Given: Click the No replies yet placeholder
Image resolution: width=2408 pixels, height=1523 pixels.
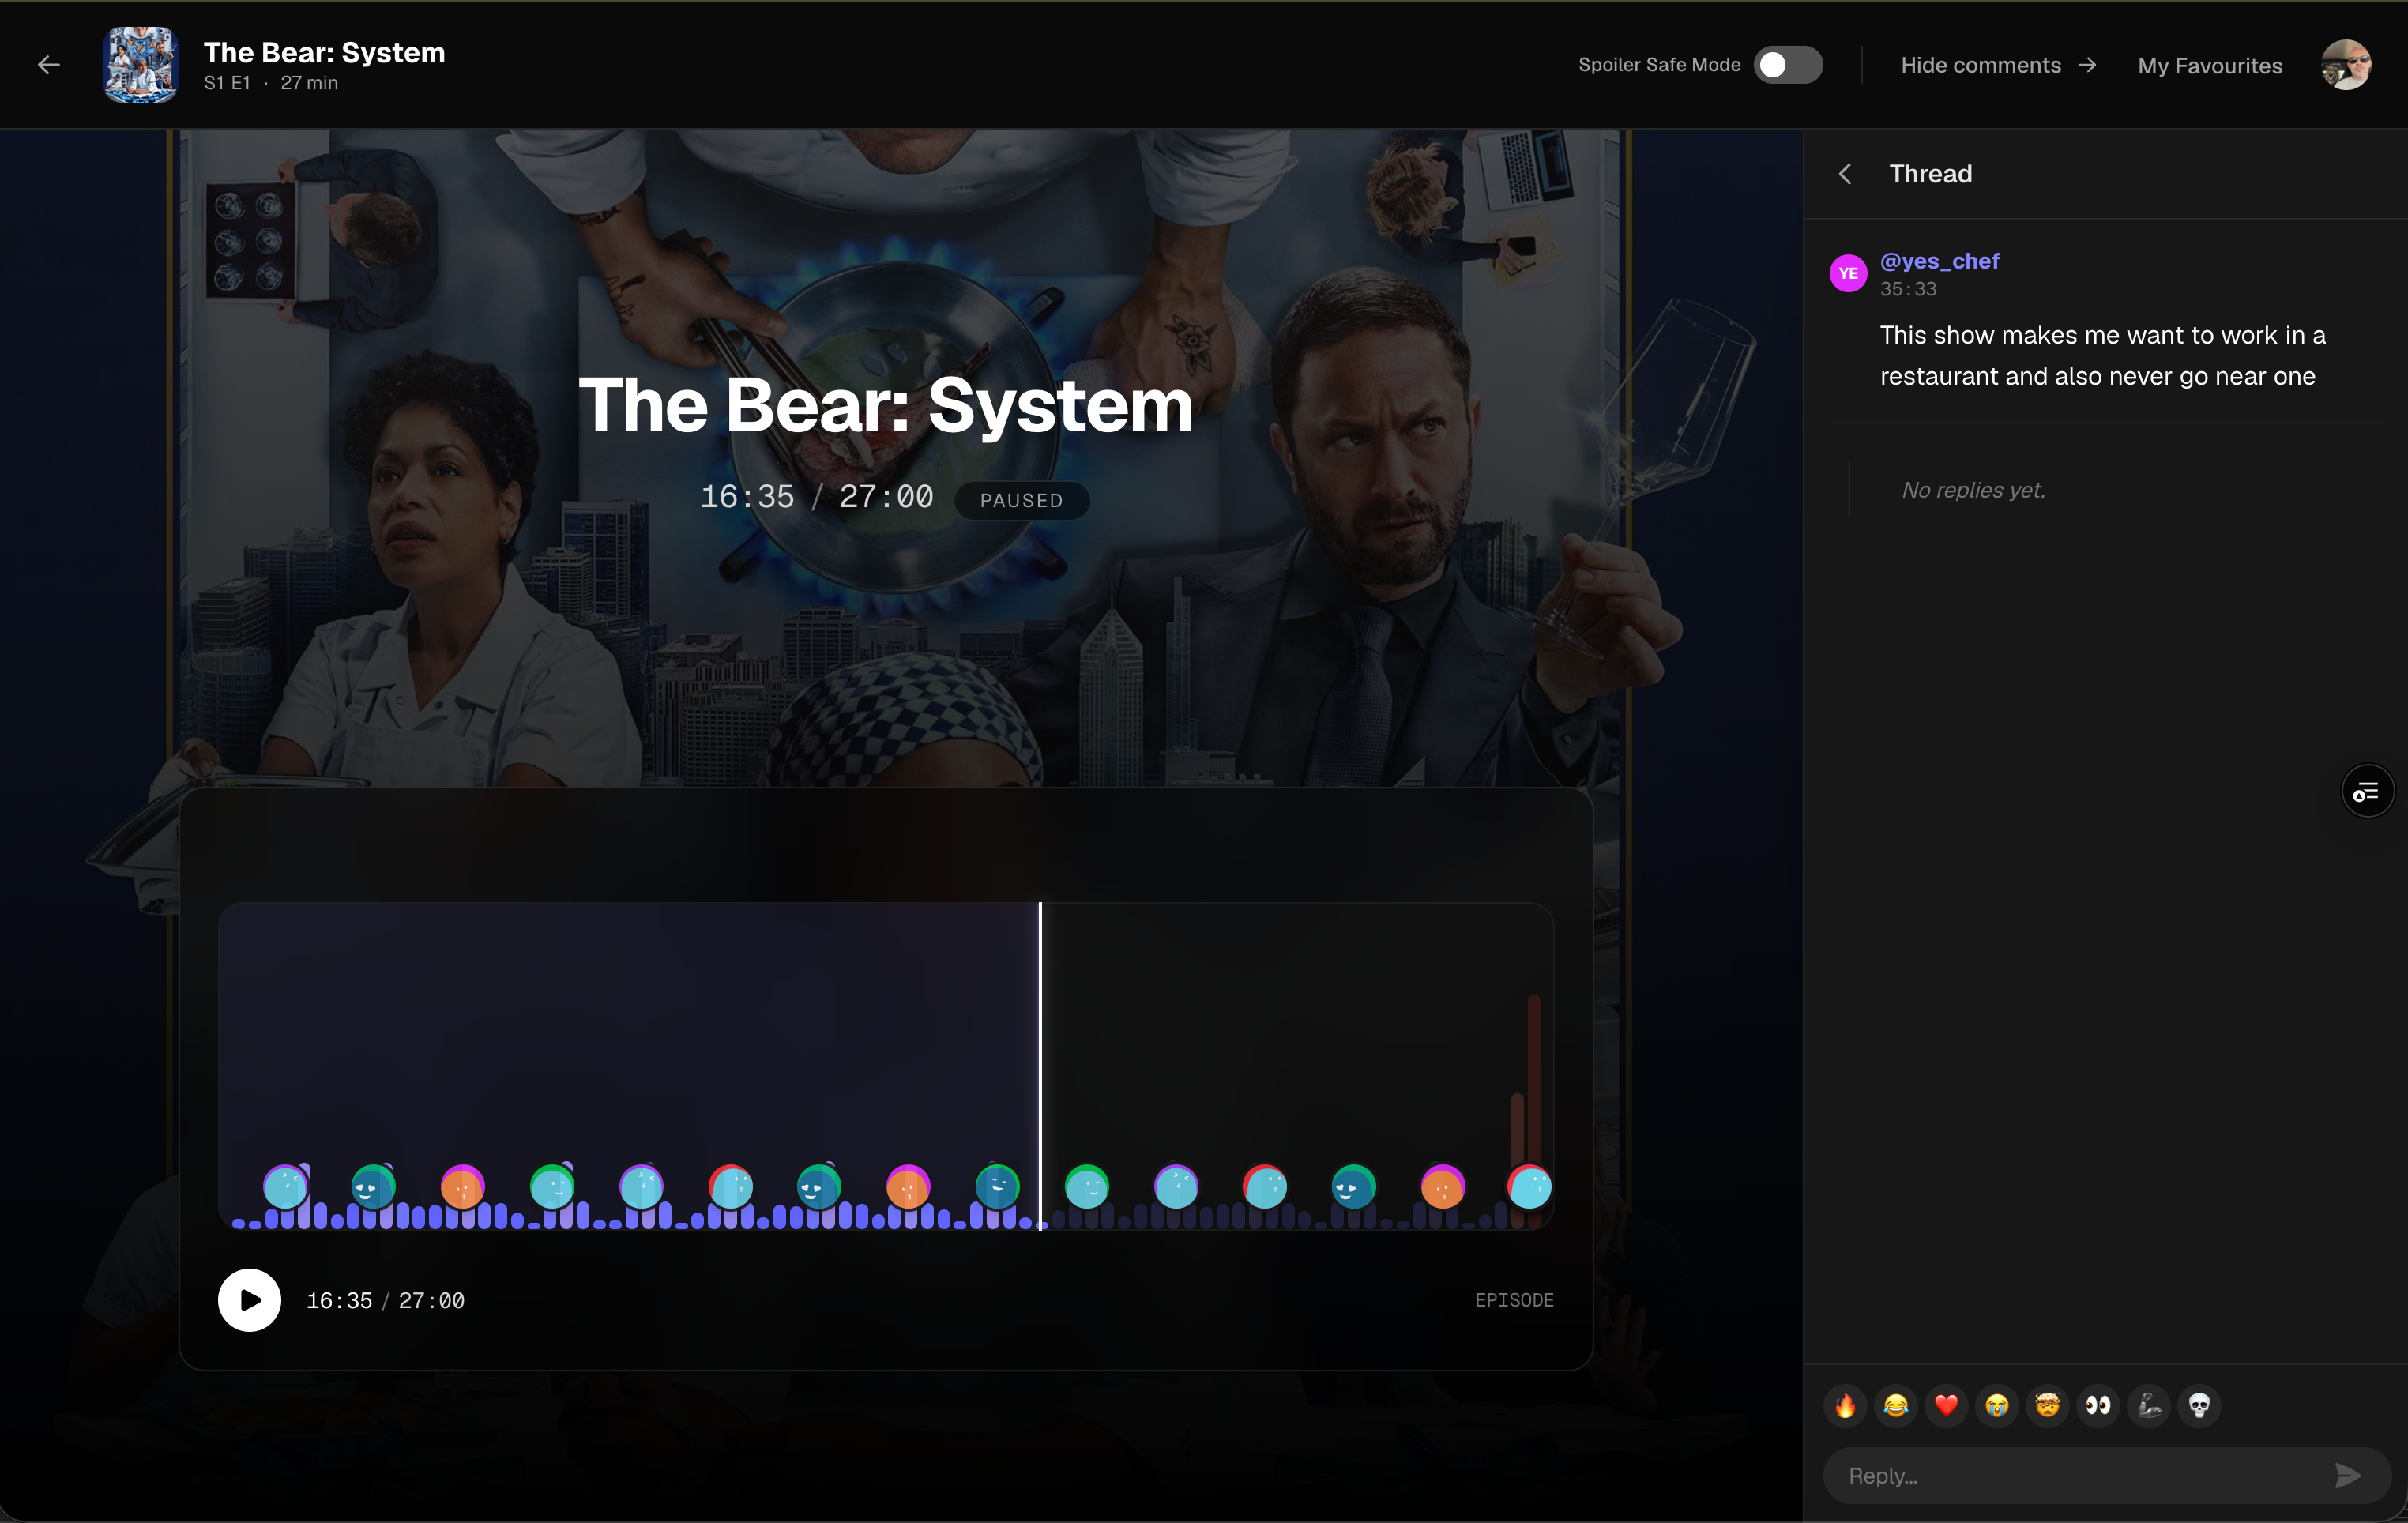Looking at the screenshot, I should pos(1973,490).
